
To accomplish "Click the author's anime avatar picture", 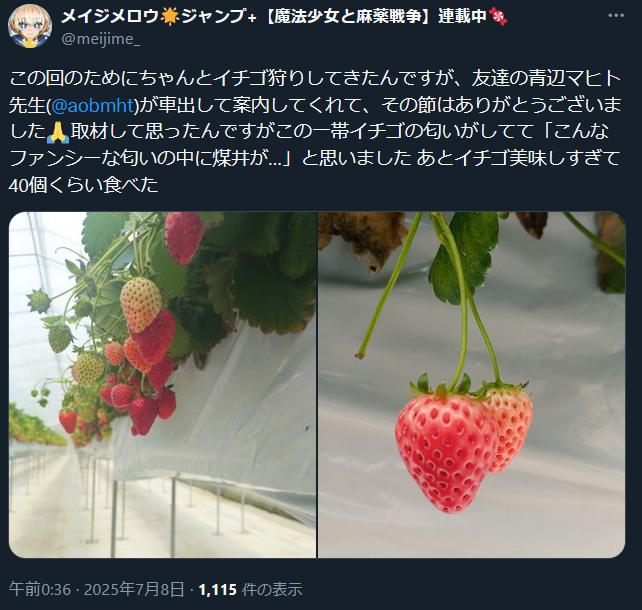I will coord(30,26).
